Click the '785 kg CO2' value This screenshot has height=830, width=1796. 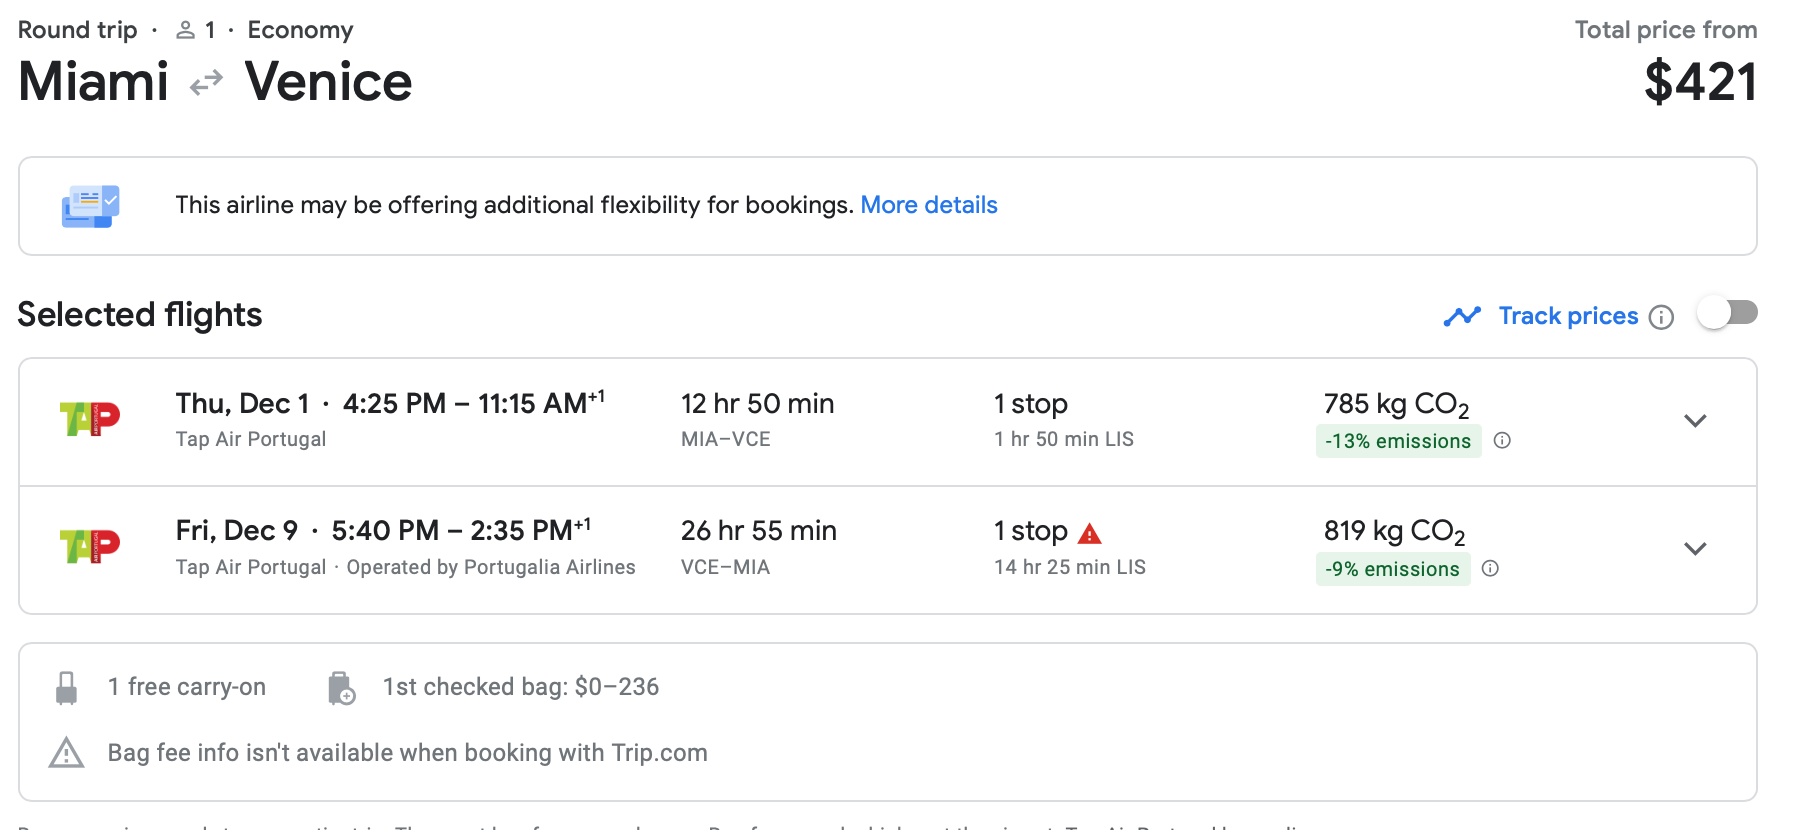coord(1397,405)
